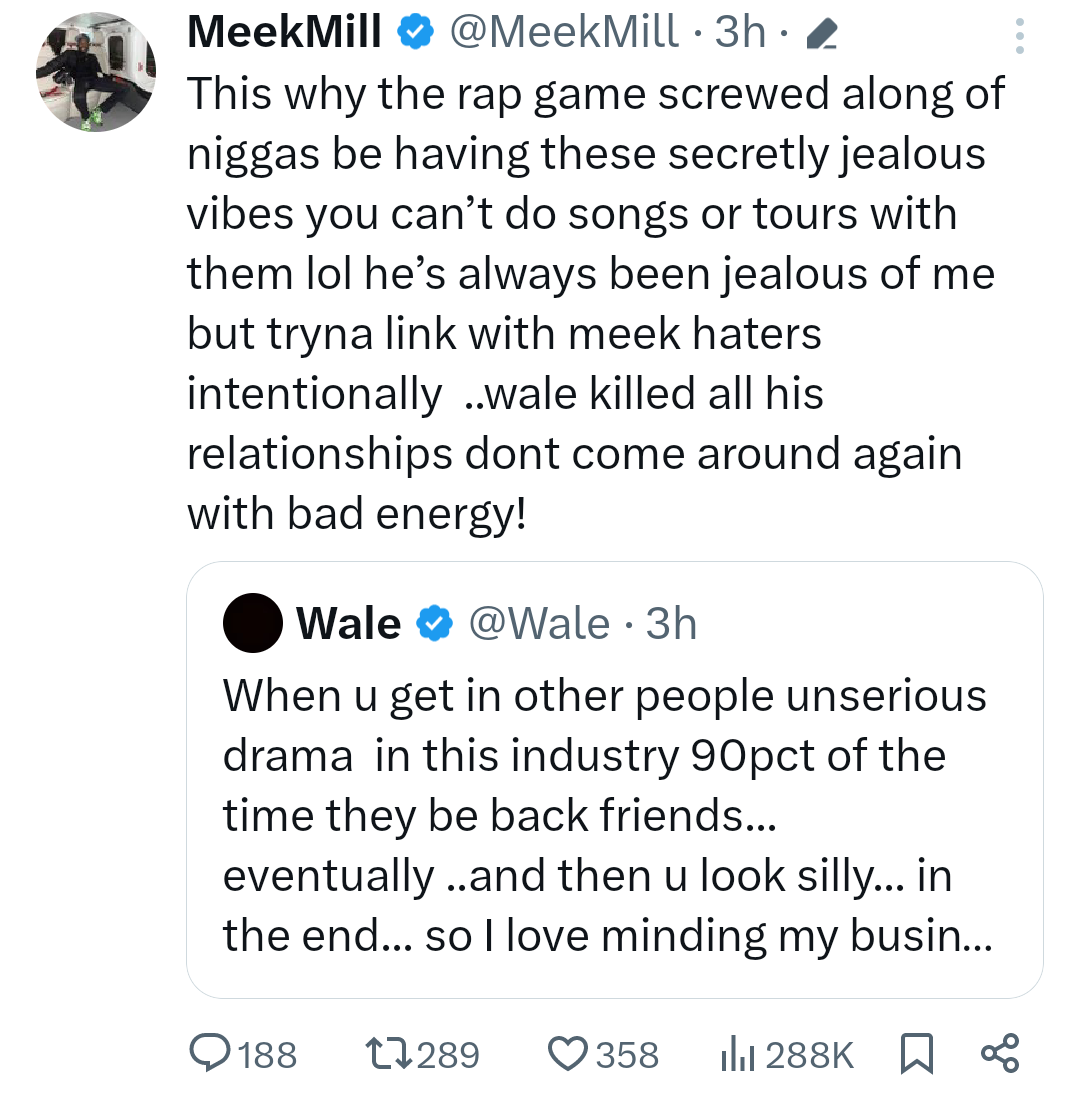The image size is (1080, 1104).
Task: Click the 3h timestamp on Wale's quoted tweet
Action: [x=671, y=624]
